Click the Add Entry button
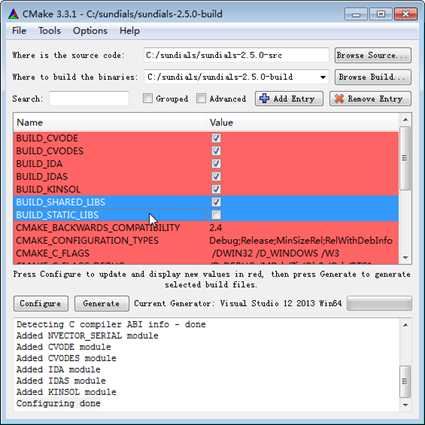Image resolution: width=425 pixels, height=425 pixels. 289,99
